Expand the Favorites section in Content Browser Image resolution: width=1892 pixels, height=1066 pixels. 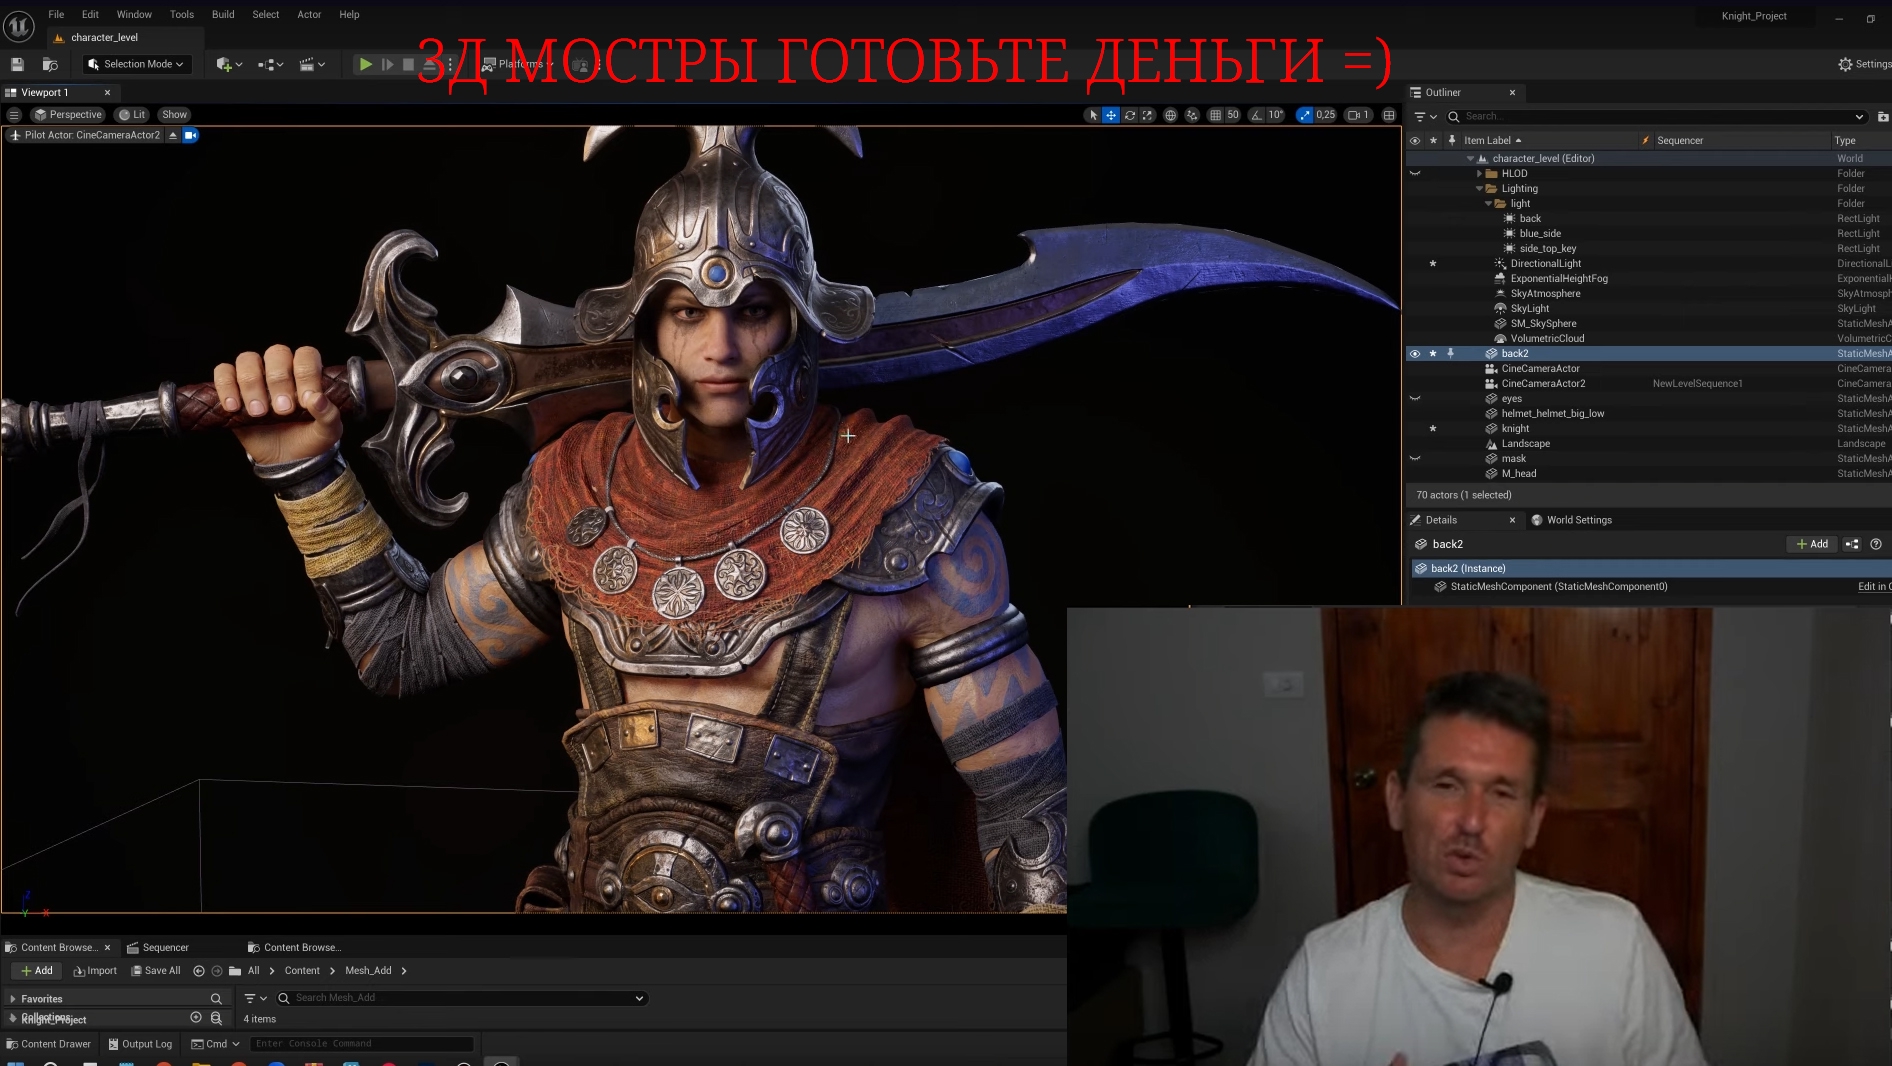pyautogui.click(x=13, y=998)
